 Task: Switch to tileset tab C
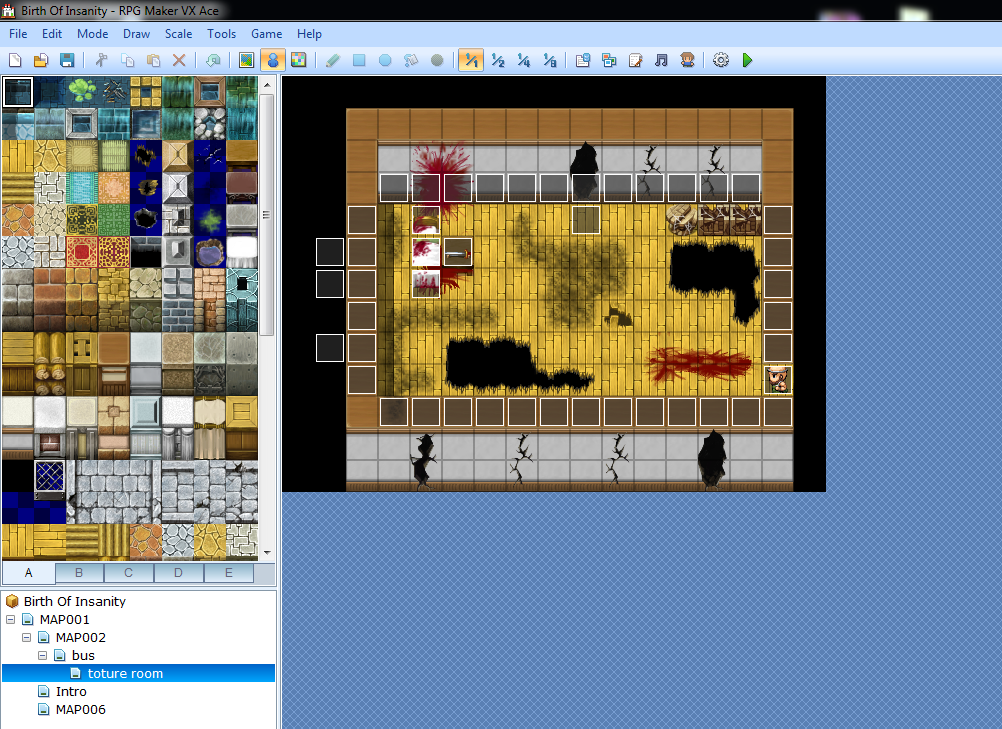click(128, 572)
